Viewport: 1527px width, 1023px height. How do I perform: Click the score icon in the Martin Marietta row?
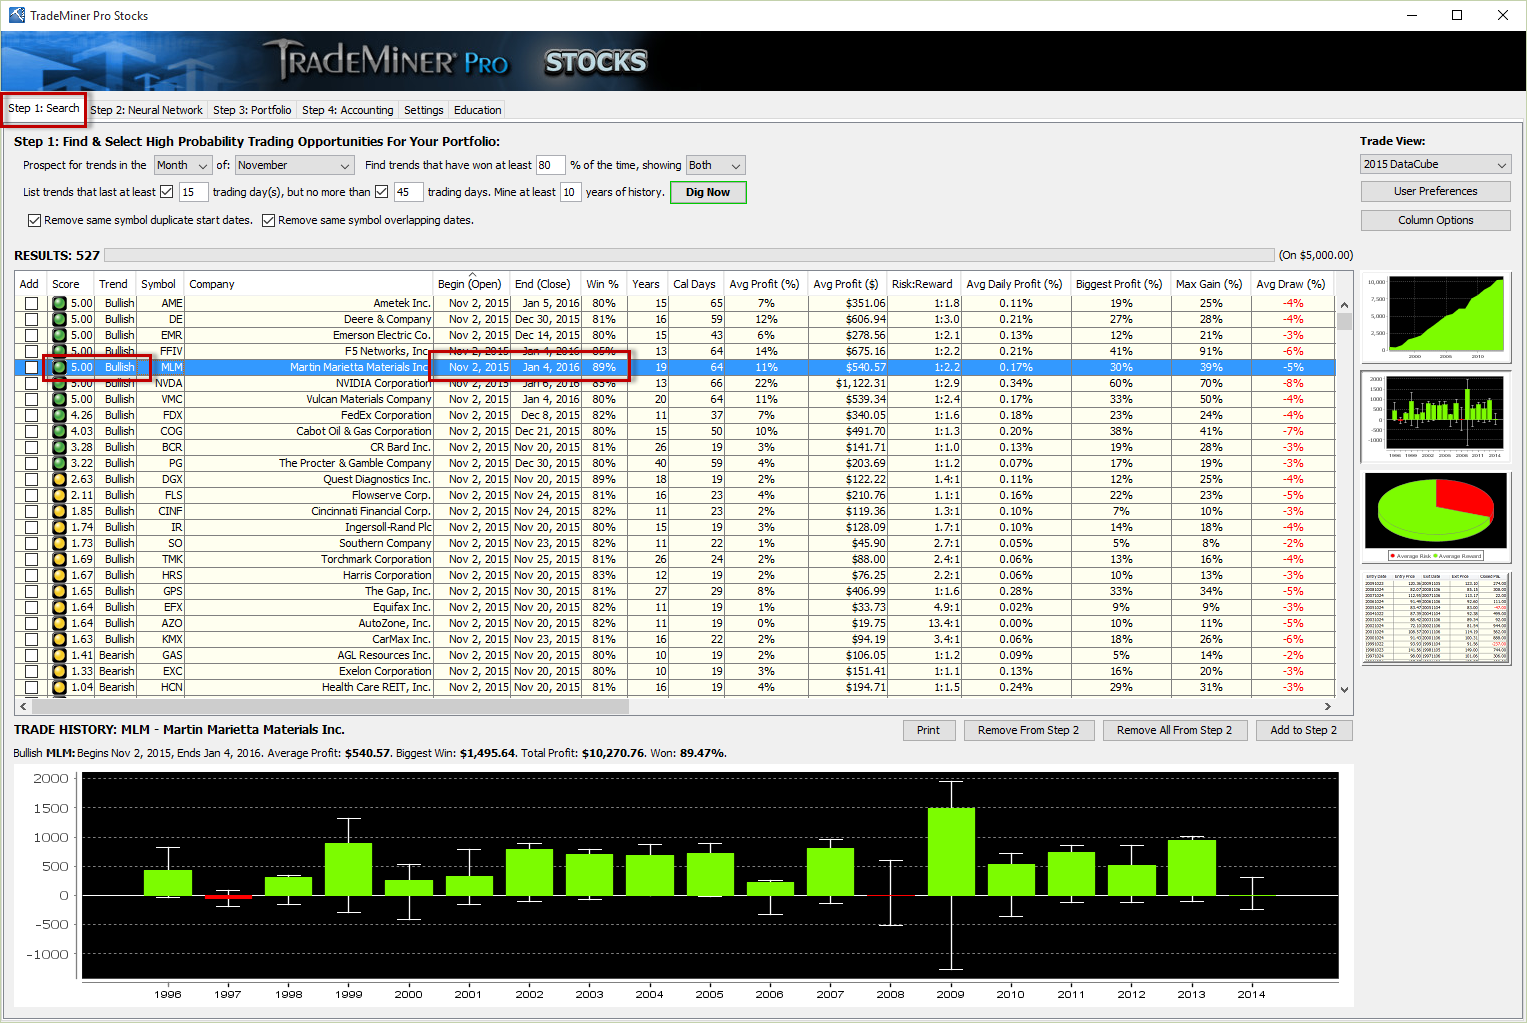click(59, 367)
